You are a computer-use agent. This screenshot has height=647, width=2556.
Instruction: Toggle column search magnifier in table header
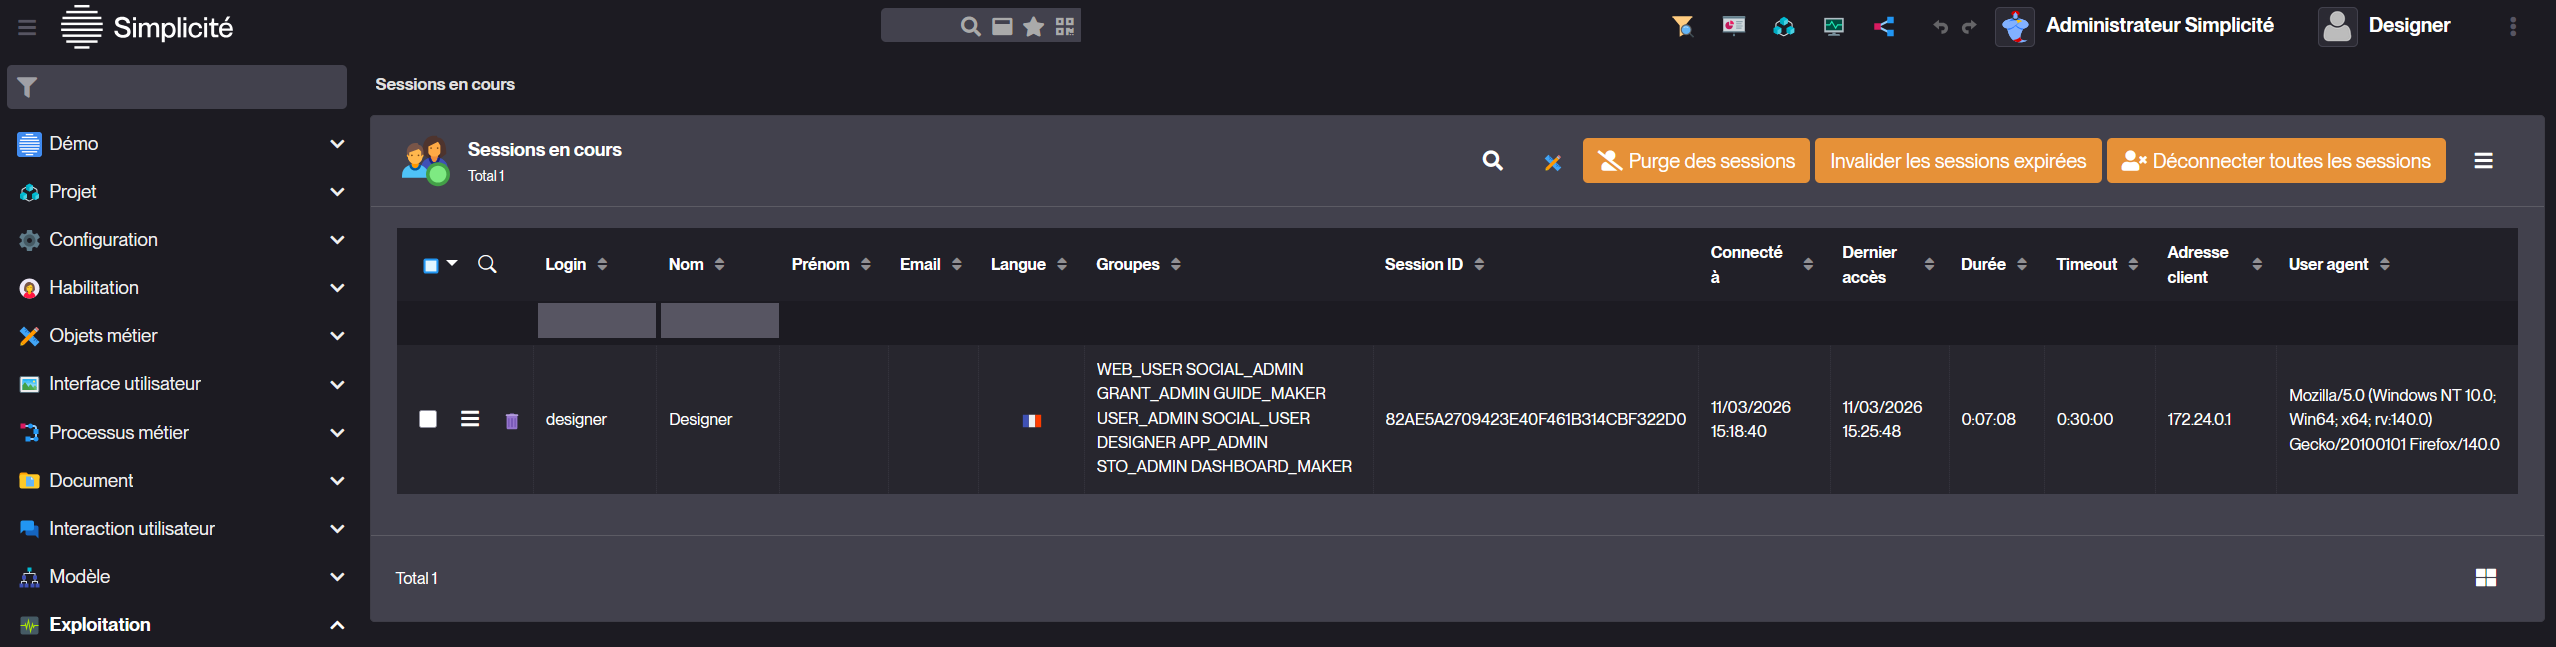click(x=487, y=264)
